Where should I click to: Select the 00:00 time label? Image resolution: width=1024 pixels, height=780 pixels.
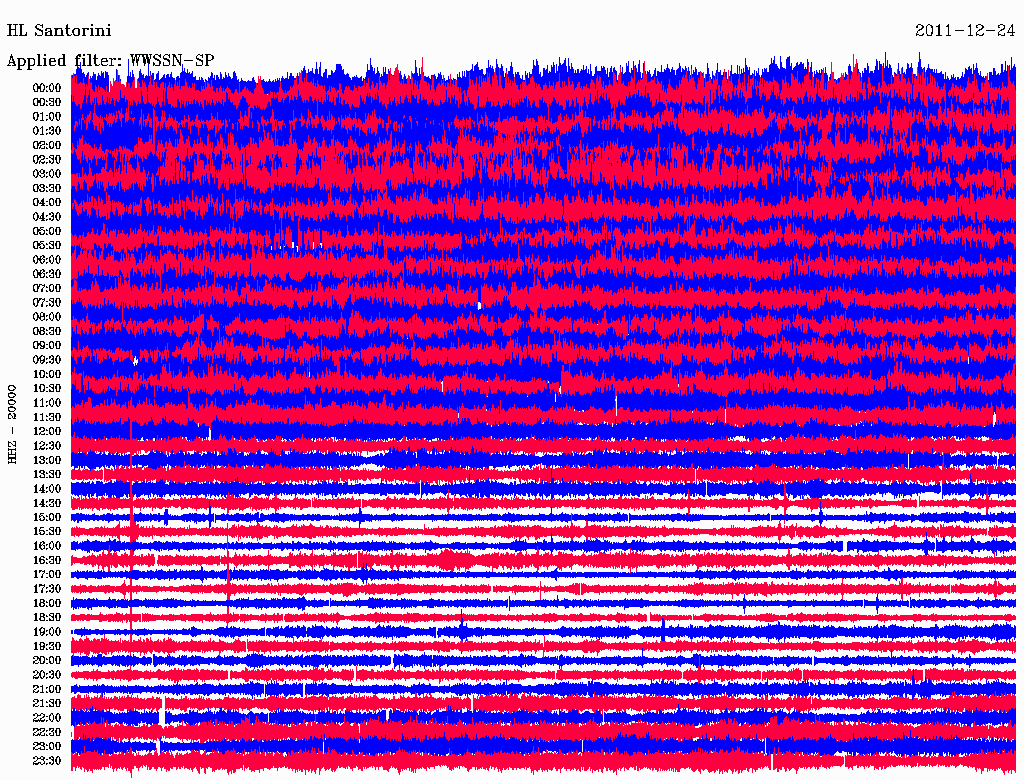[47, 88]
